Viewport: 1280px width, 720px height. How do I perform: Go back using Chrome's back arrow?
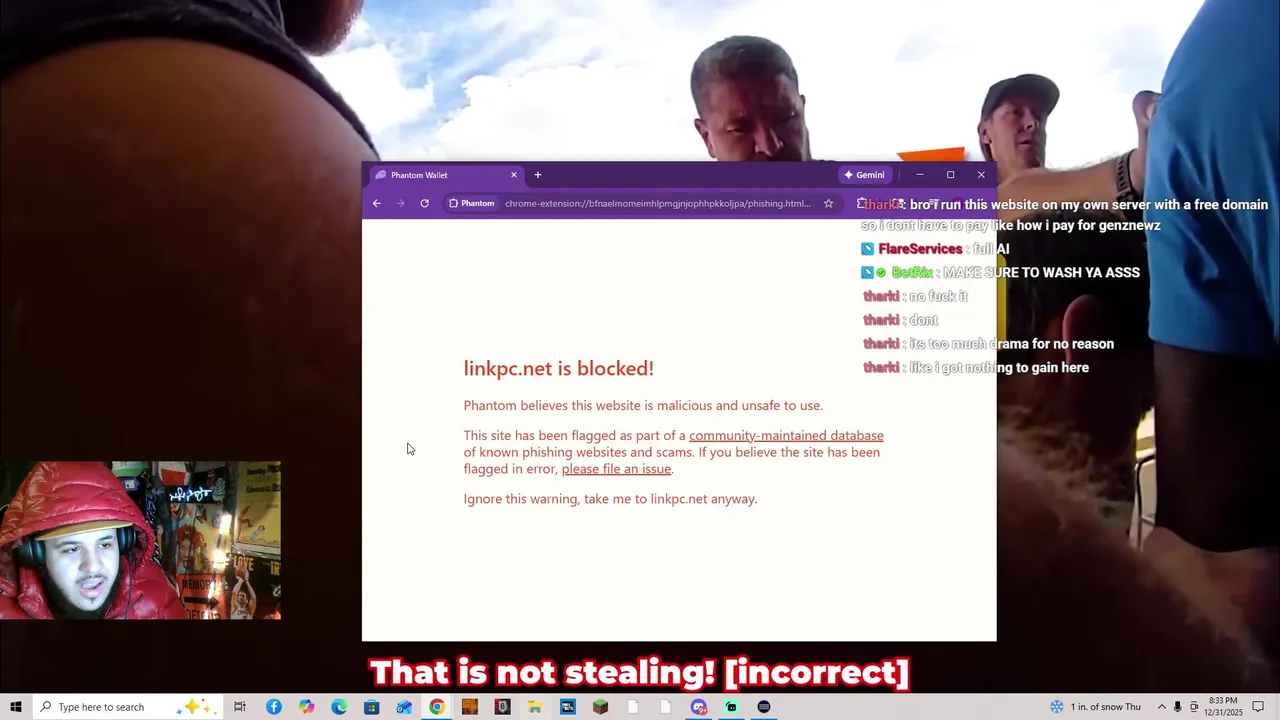coord(377,203)
